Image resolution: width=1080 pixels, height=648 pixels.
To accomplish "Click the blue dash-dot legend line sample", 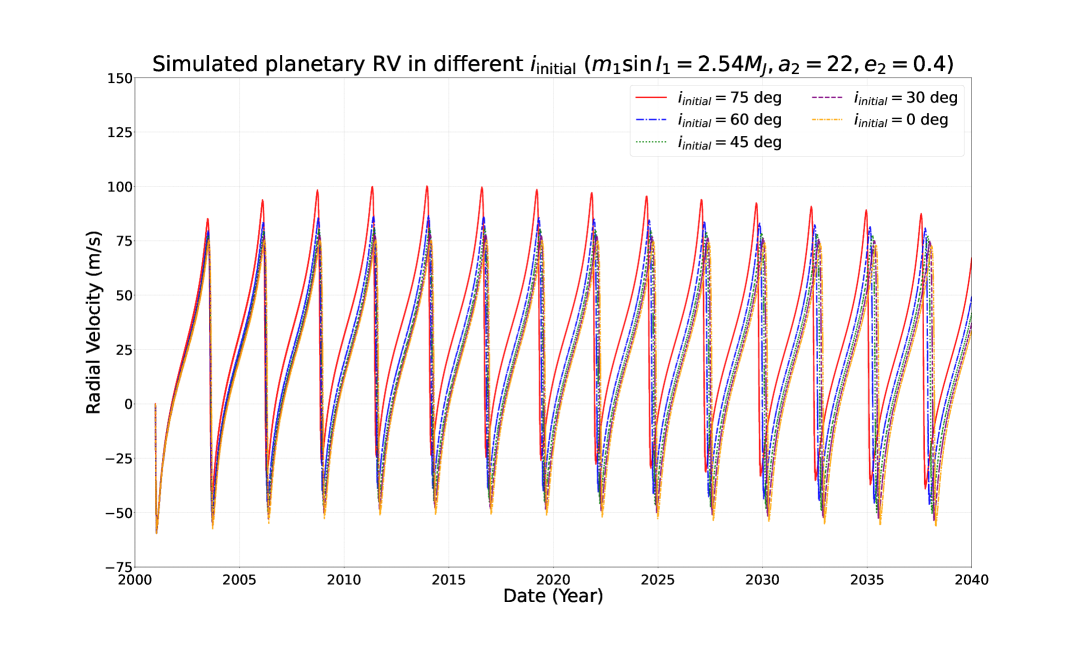I will point(651,120).
